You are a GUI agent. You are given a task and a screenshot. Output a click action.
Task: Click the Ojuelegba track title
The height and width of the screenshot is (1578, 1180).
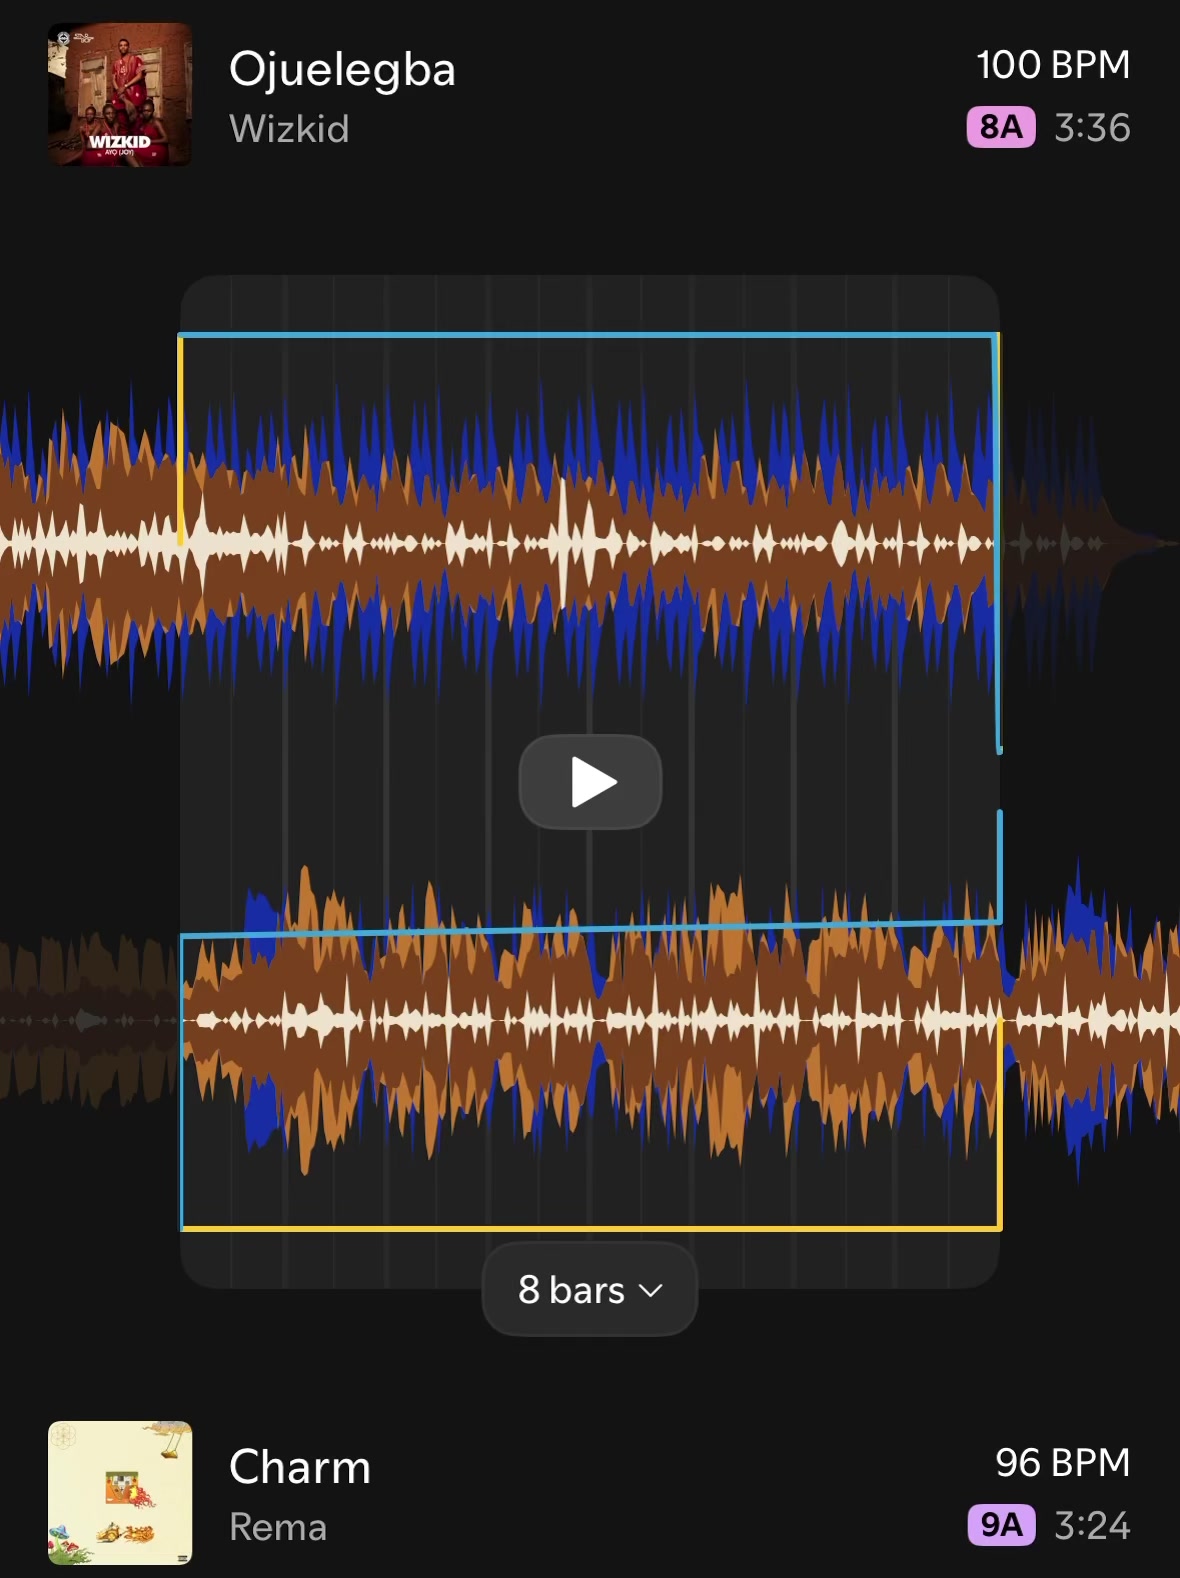[x=342, y=70]
